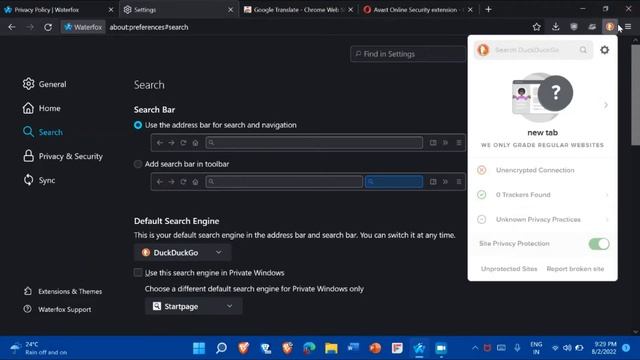Click Unprotected Sites link

(509, 269)
